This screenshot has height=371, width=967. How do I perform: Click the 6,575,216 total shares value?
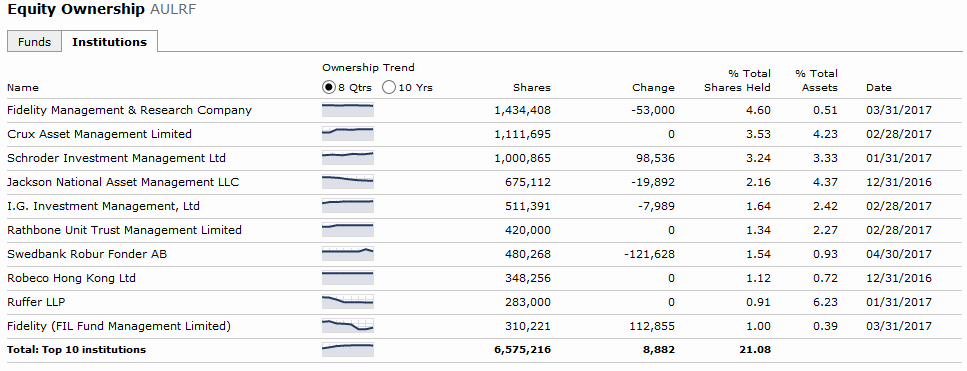tap(522, 350)
